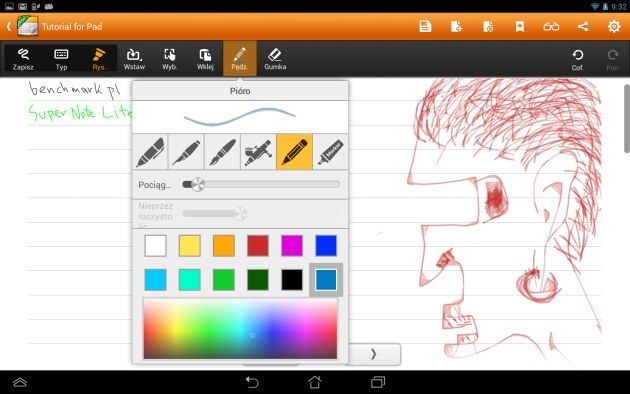This screenshot has height=394, width=630.
Task: Open the page settings document icon
Action: tap(488, 27)
